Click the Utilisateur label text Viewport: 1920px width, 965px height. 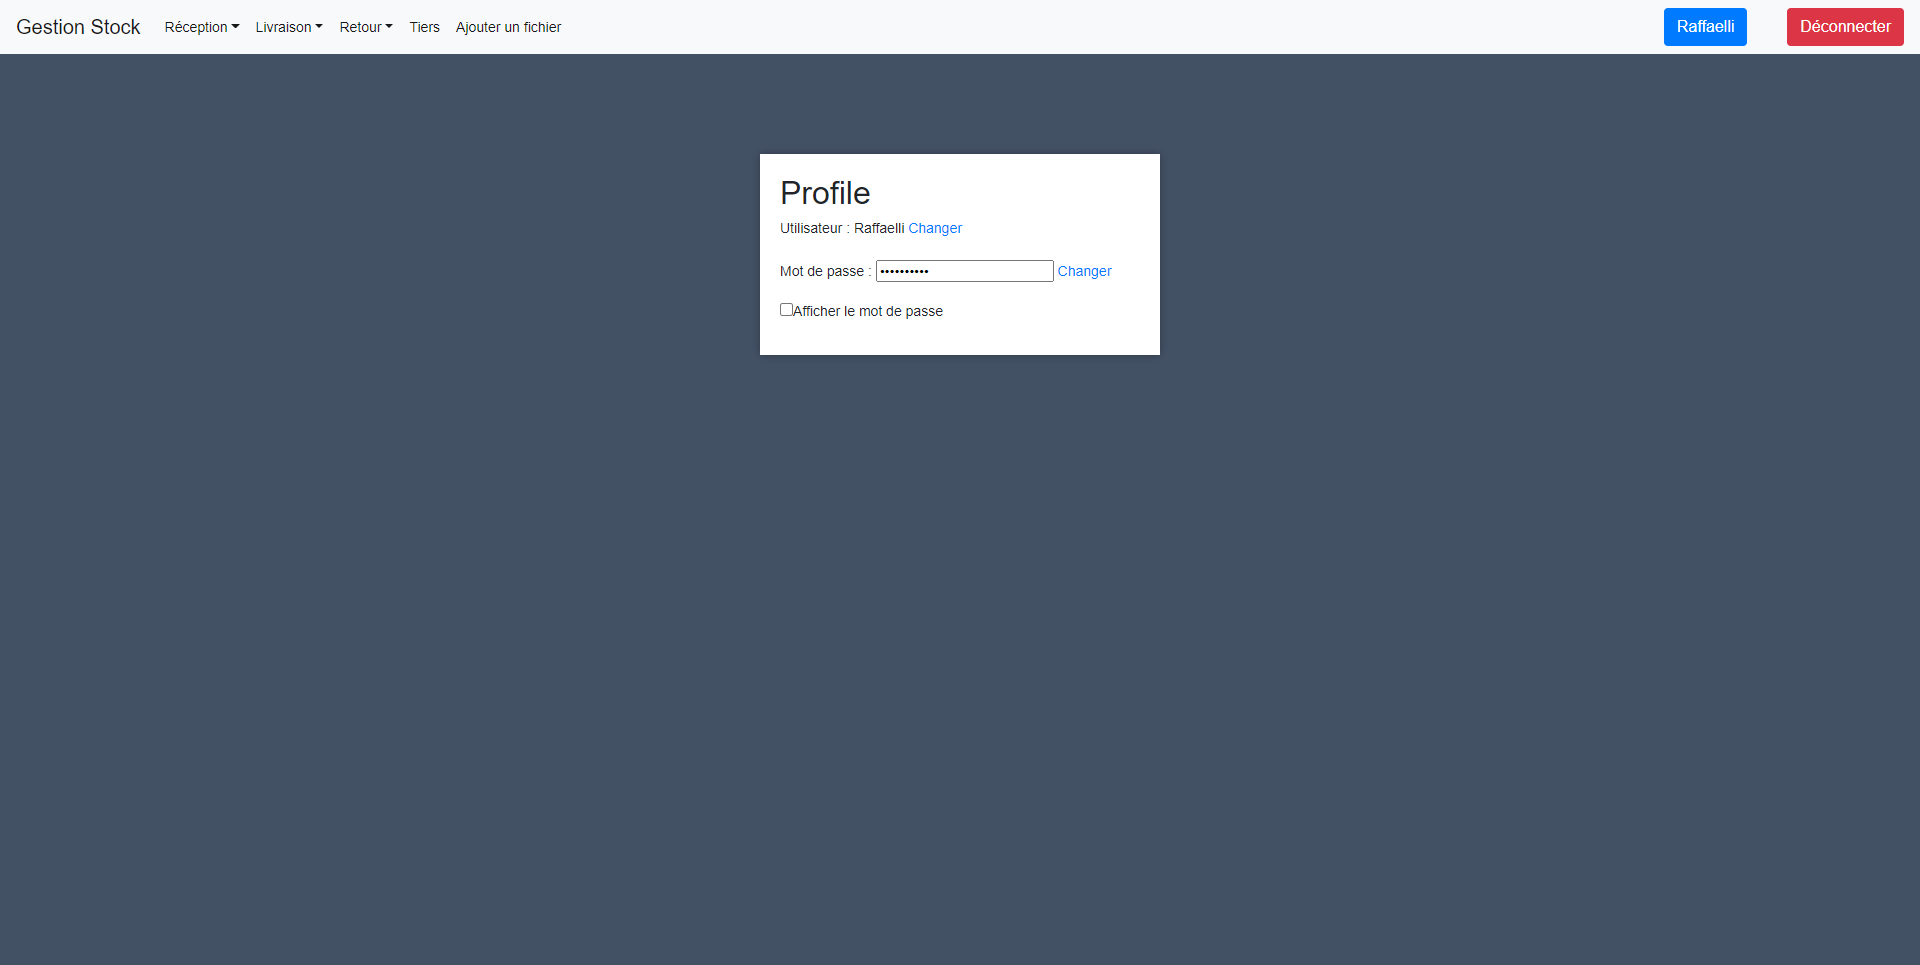point(811,228)
